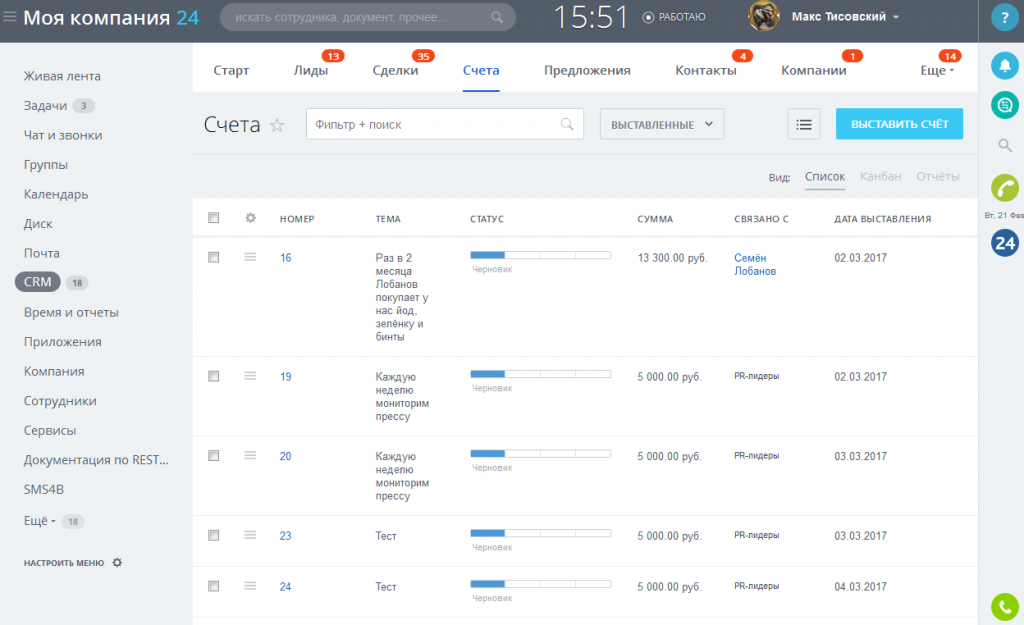Click the Выставить счёт button

click(899, 124)
